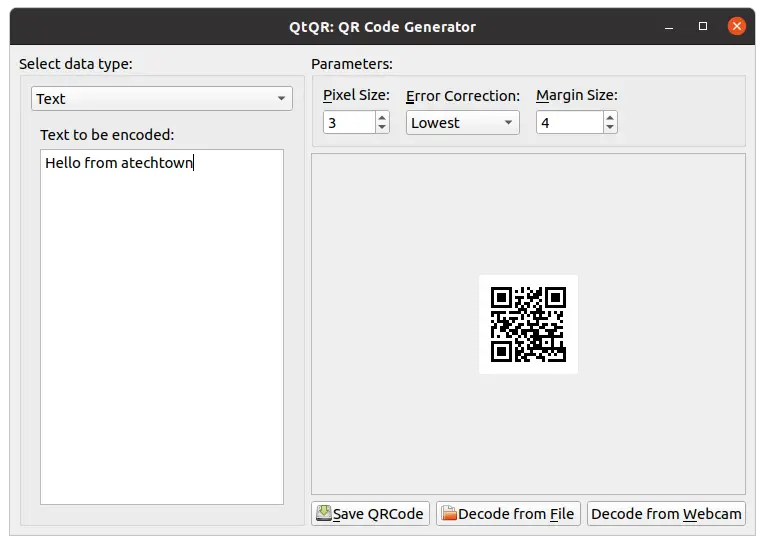Increase Margin Size with up arrow
Image resolution: width=765 pixels, height=545 pixels.
[x=610, y=117]
